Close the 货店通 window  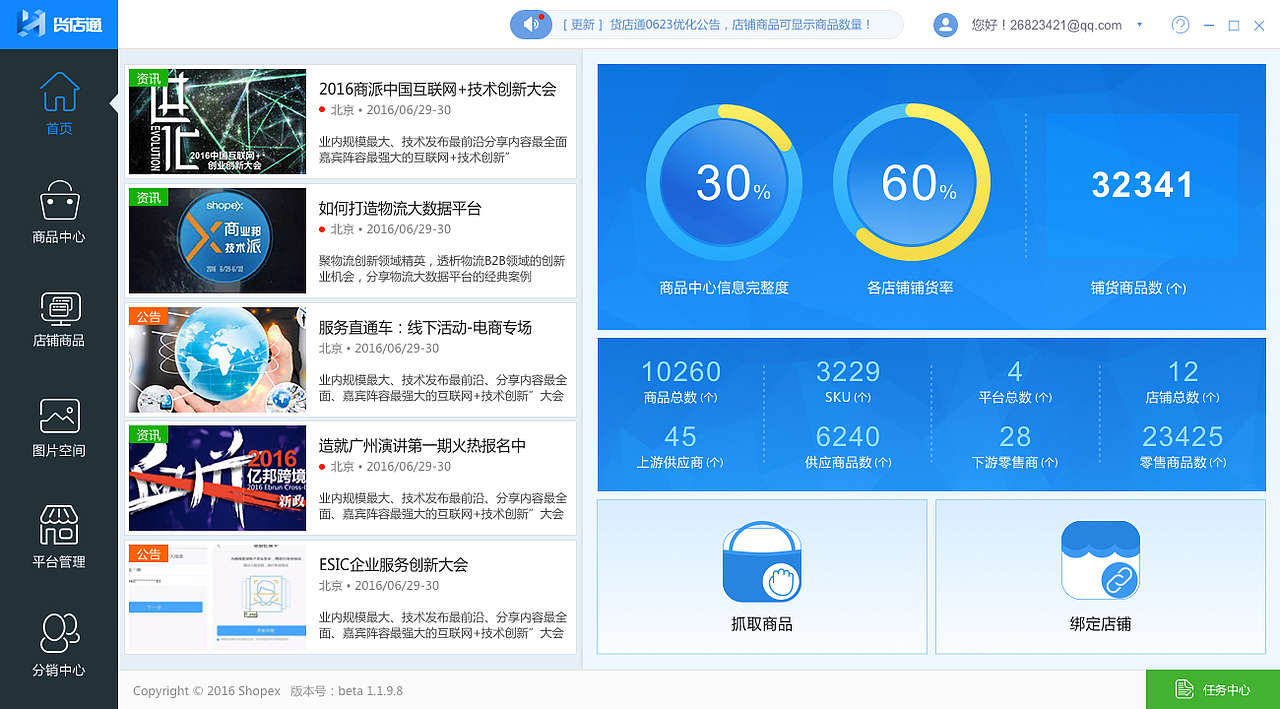[x=1259, y=25]
